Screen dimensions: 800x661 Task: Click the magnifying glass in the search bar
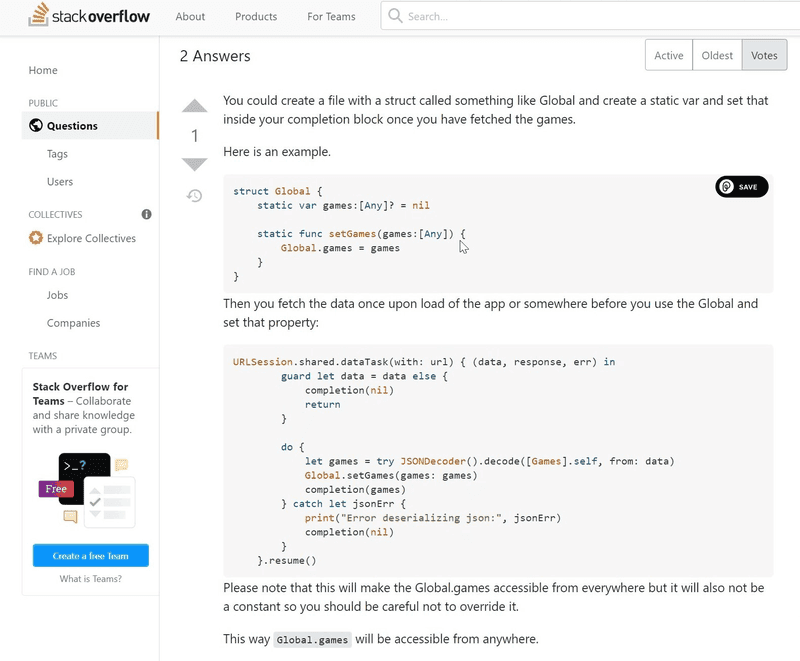click(396, 16)
